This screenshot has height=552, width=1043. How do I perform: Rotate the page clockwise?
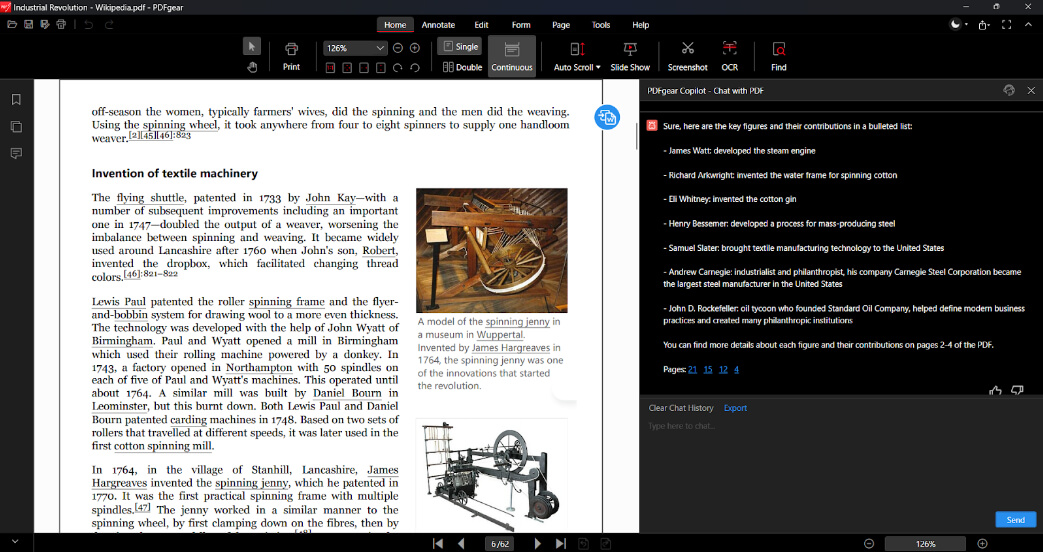[x=398, y=67]
